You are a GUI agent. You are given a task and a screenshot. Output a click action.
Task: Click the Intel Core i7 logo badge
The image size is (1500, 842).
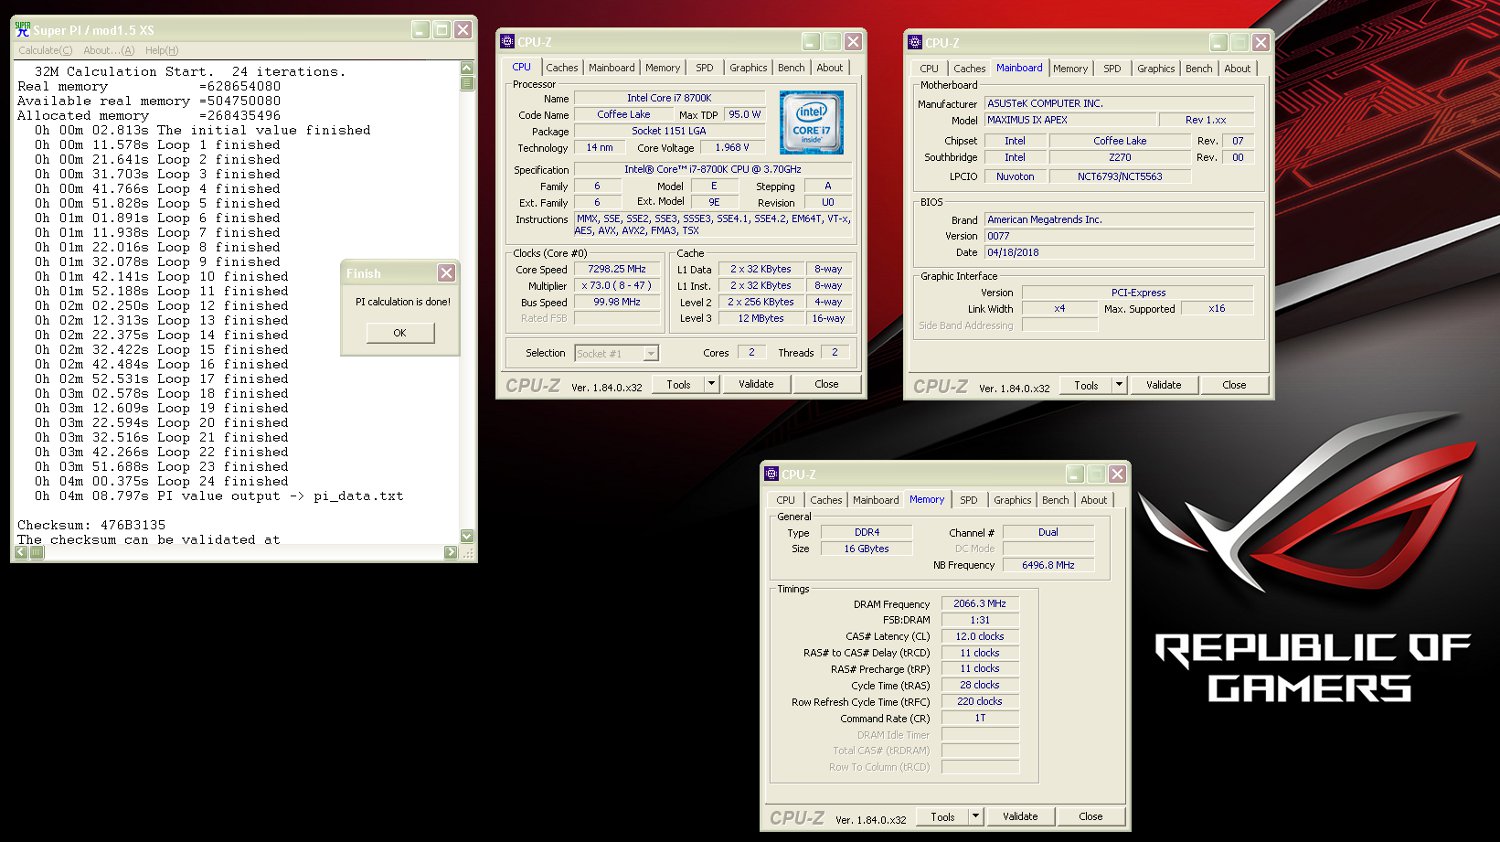812,122
